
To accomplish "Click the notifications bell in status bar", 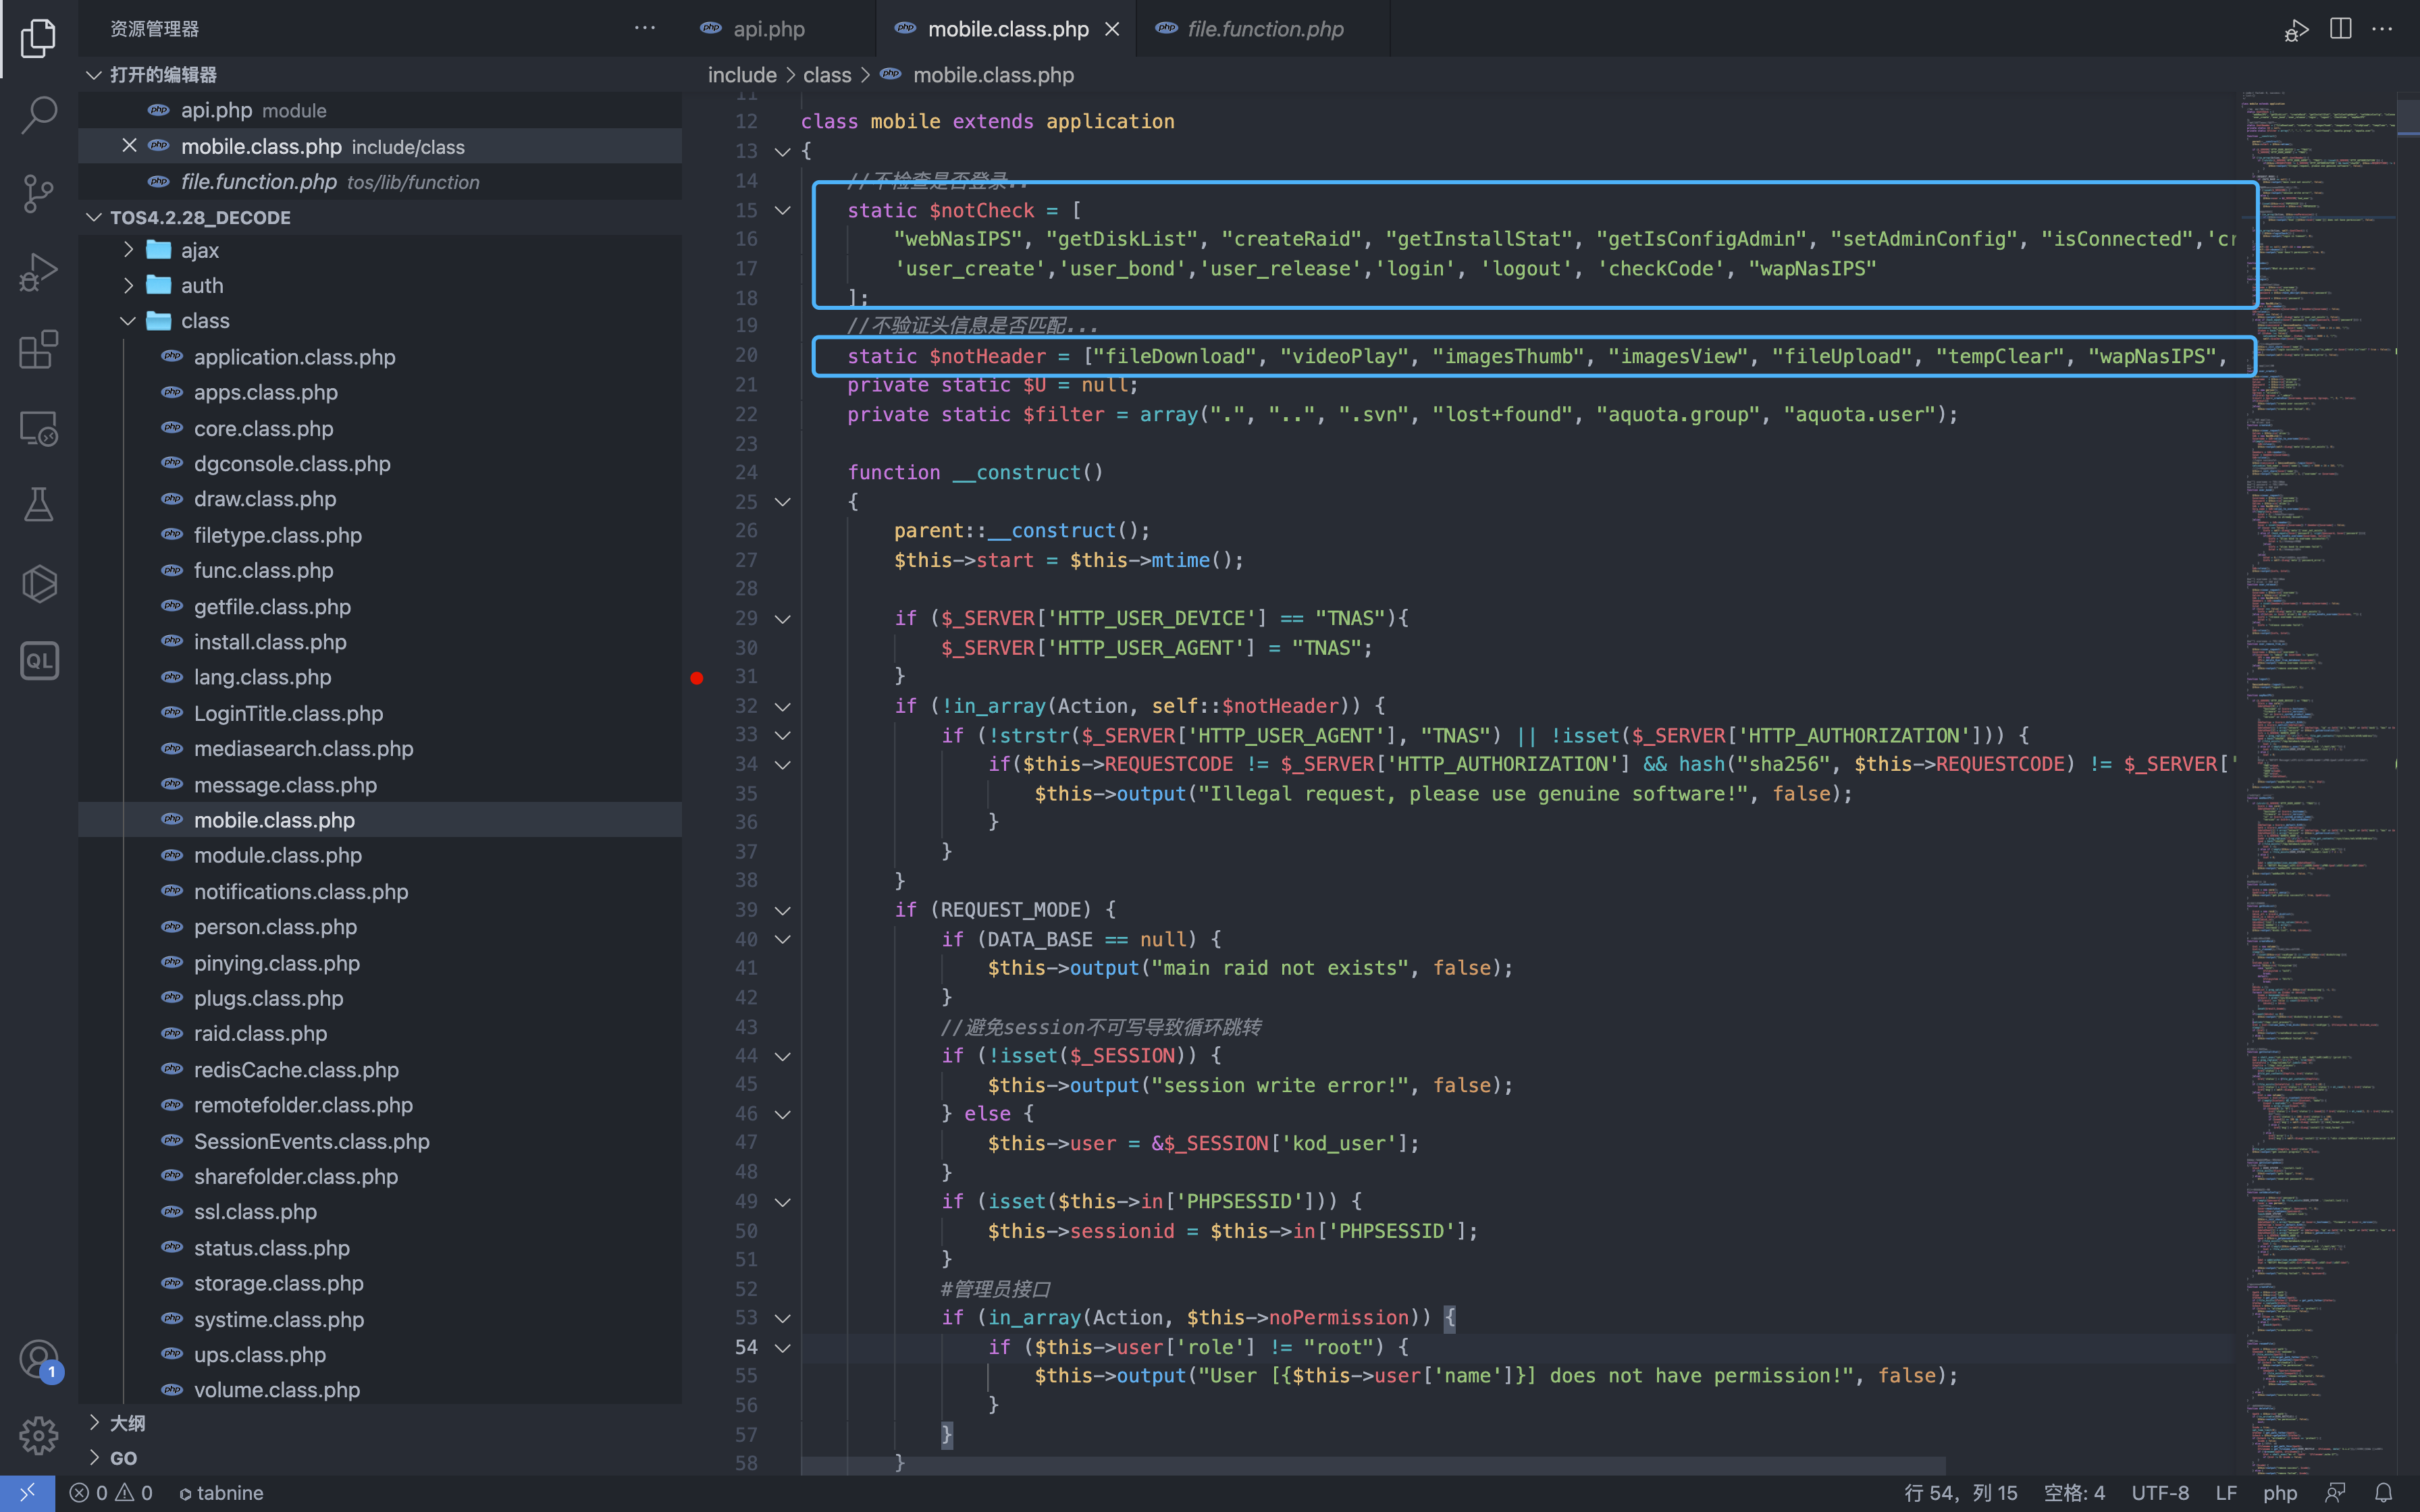I will click(x=2383, y=1492).
